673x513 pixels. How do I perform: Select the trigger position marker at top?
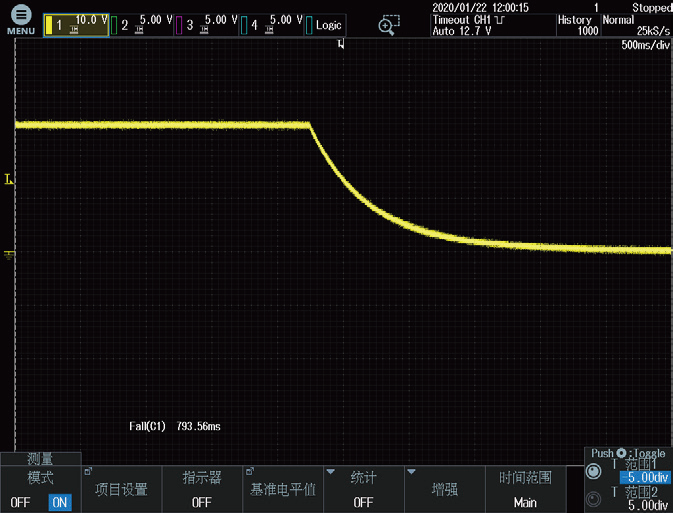[341, 44]
